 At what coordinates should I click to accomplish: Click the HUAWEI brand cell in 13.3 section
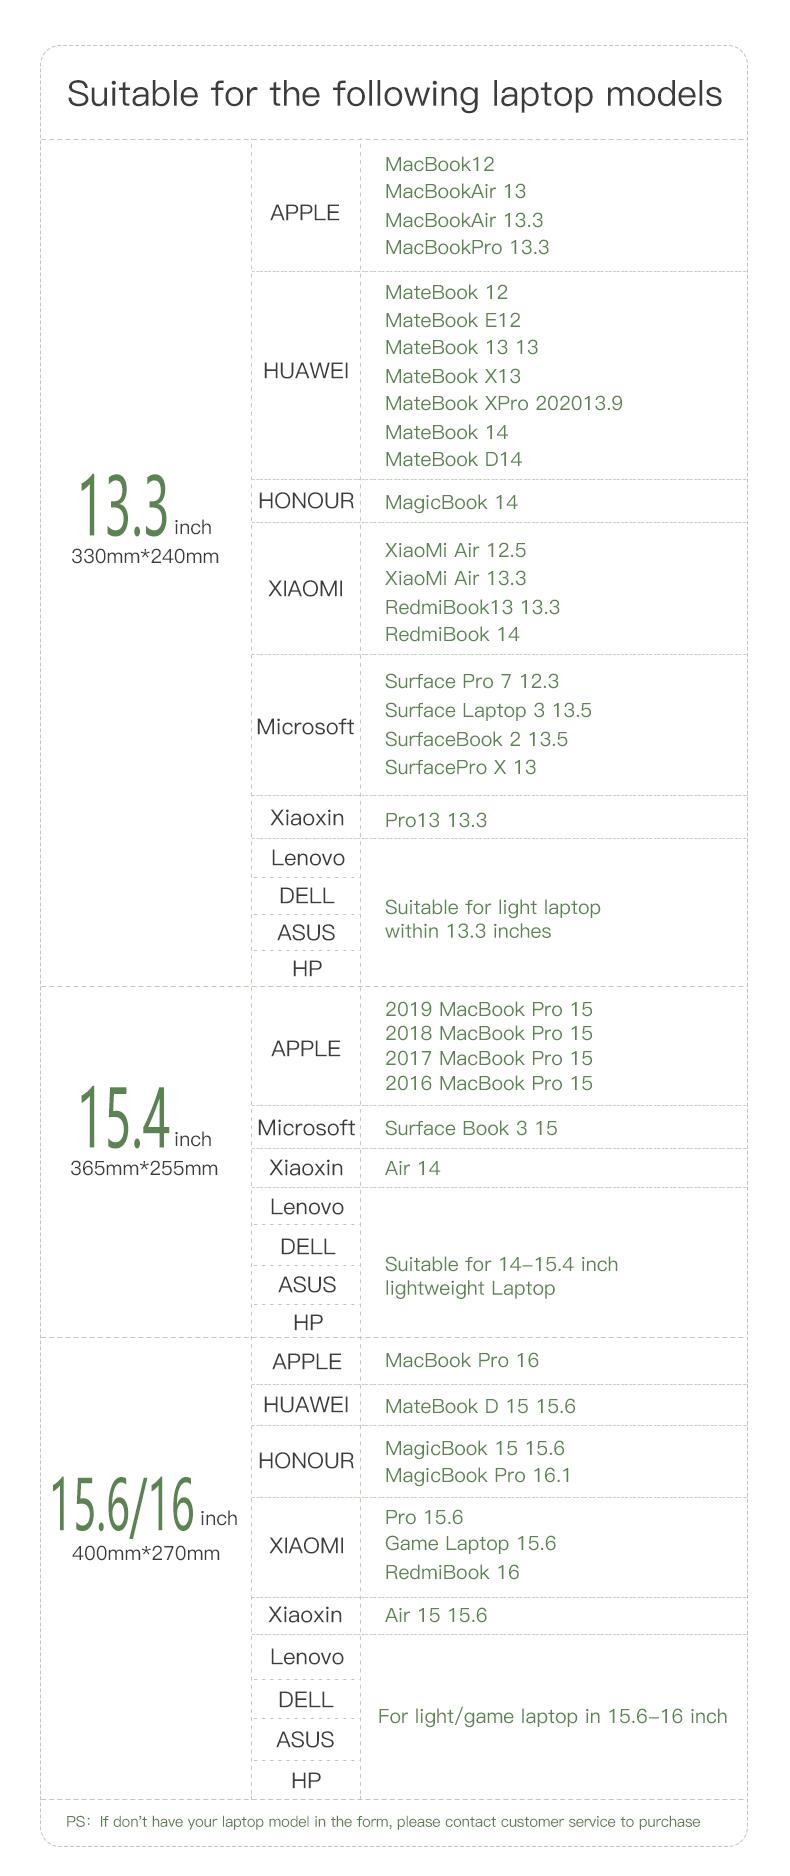(306, 371)
